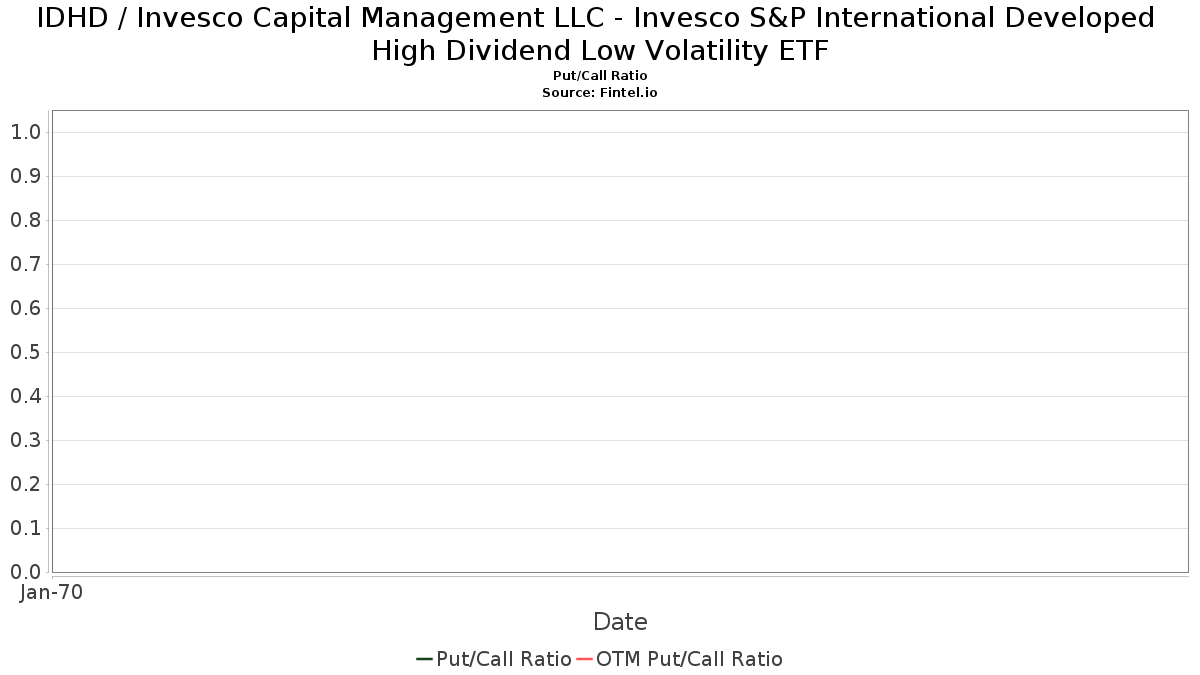Click the dark green Put/Call Ratio legend line
Viewport: 1200px width, 675px height.
pos(424,659)
